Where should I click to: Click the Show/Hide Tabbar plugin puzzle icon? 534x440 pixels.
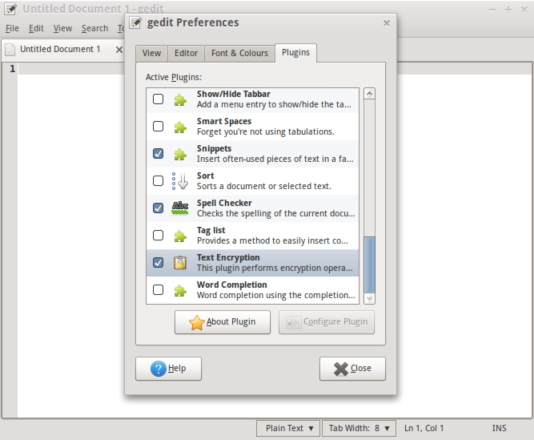point(180,100)
